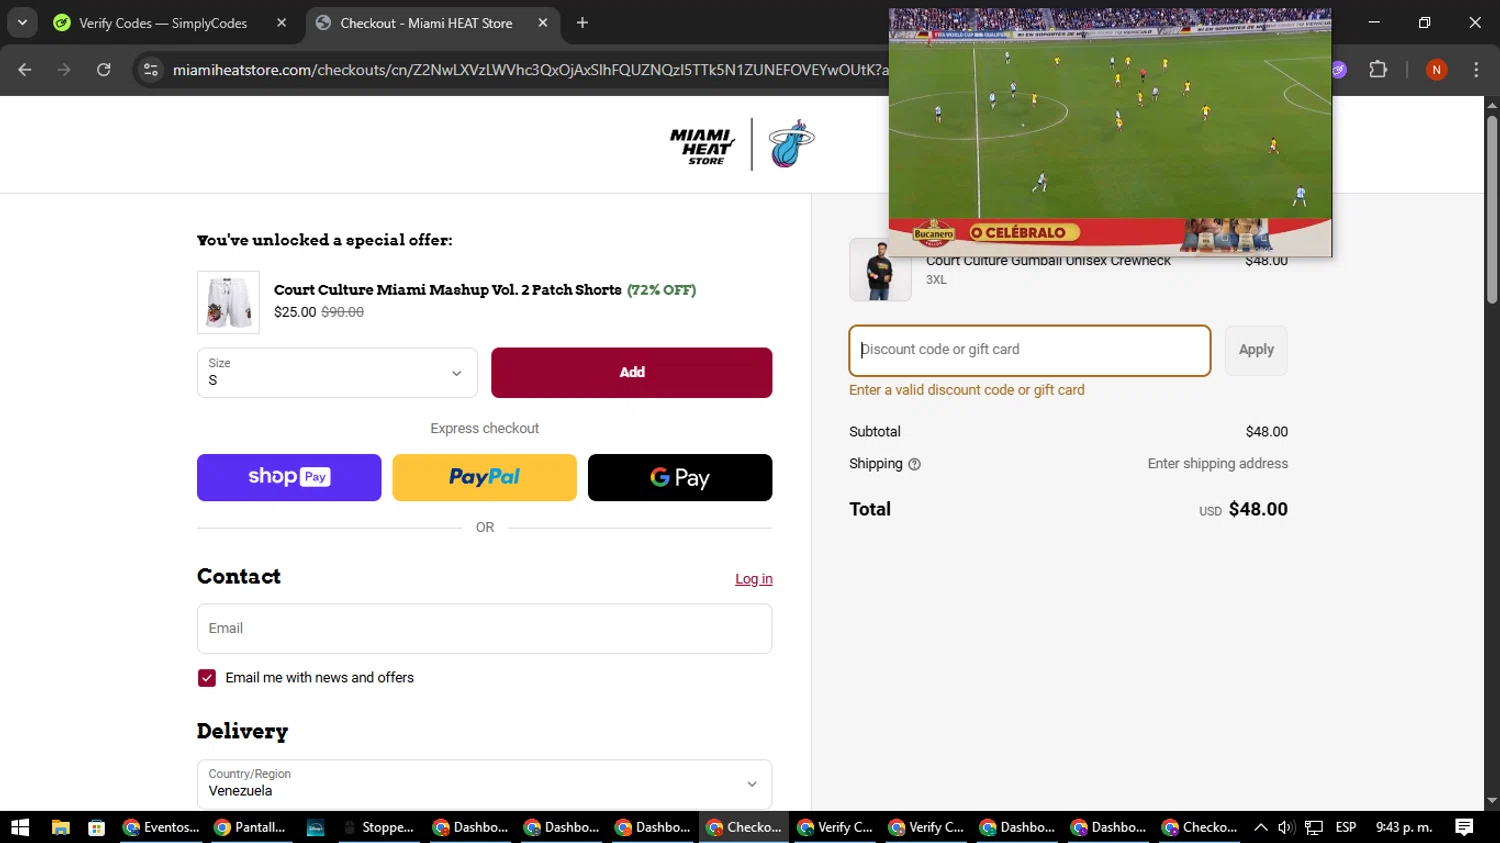
Task: Open the tab search dropdown arrow
Action: tap(22, 23)
